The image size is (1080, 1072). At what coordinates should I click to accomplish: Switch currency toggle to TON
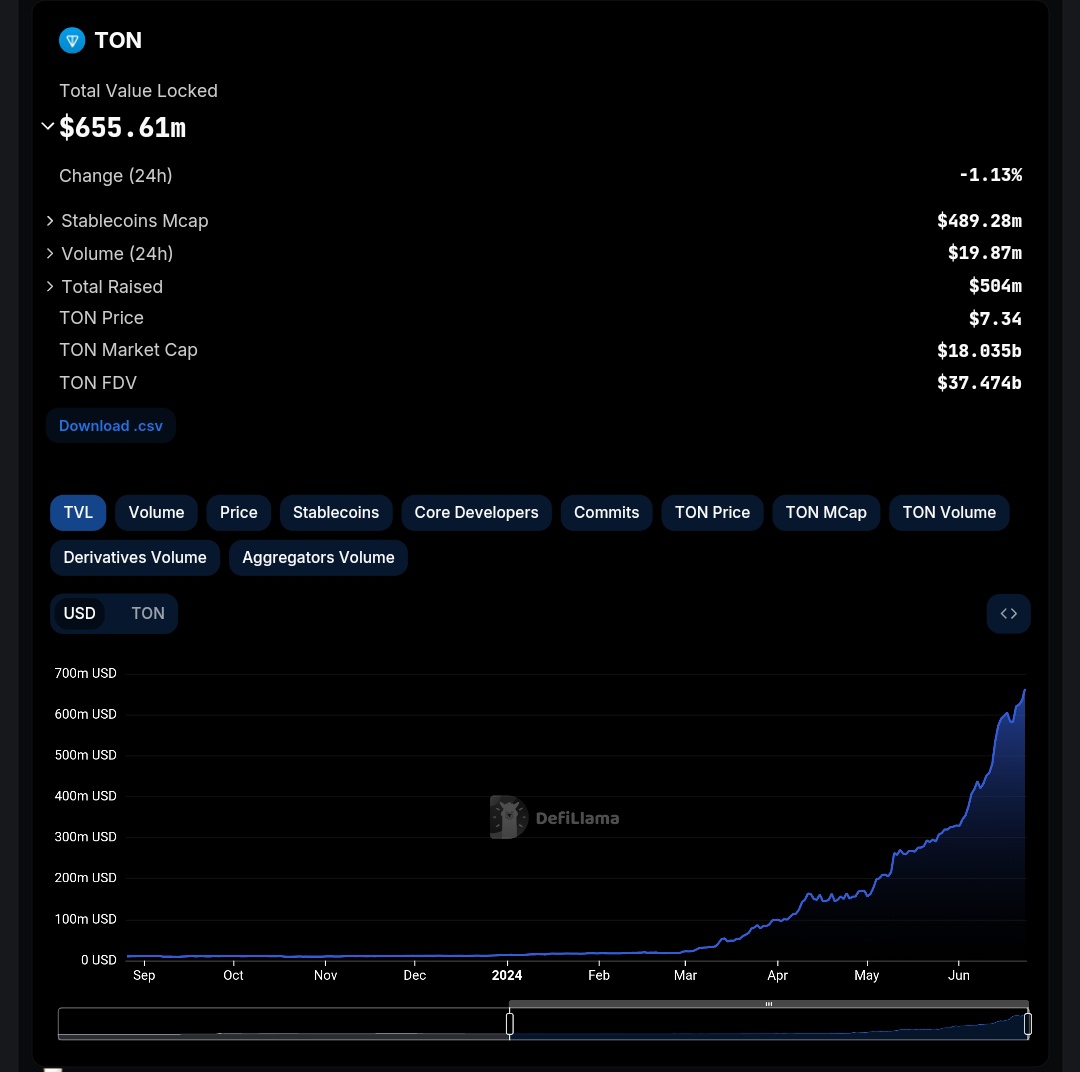pos(147,613)
